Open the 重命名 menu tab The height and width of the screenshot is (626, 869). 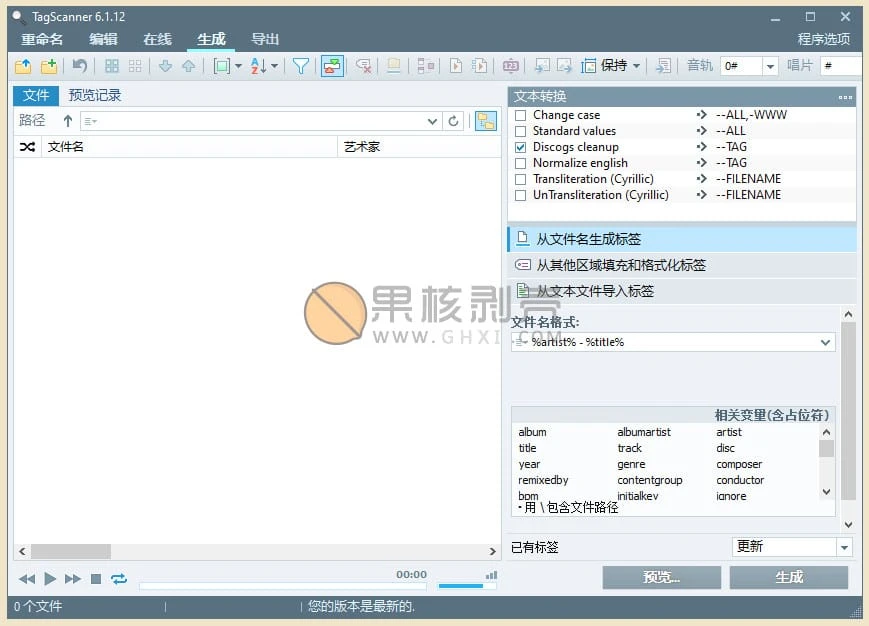click(42, 39)
